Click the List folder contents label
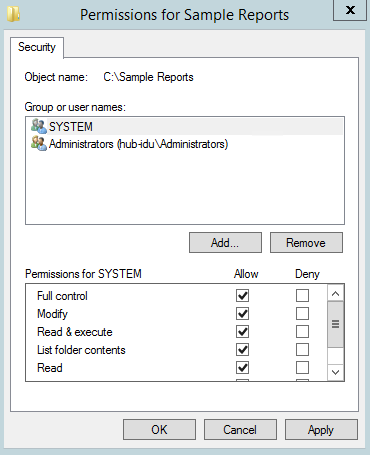This screenshot has width=370, height=455. point(81,350)
